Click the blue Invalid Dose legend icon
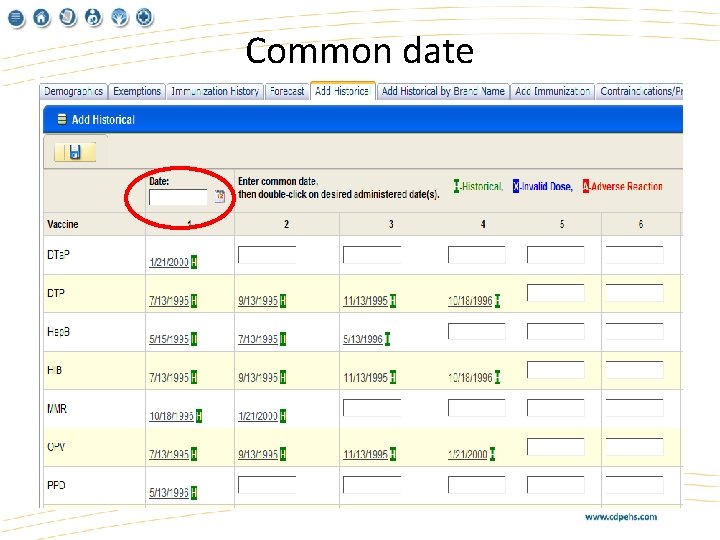720x540 pixels. click(516, 186)
